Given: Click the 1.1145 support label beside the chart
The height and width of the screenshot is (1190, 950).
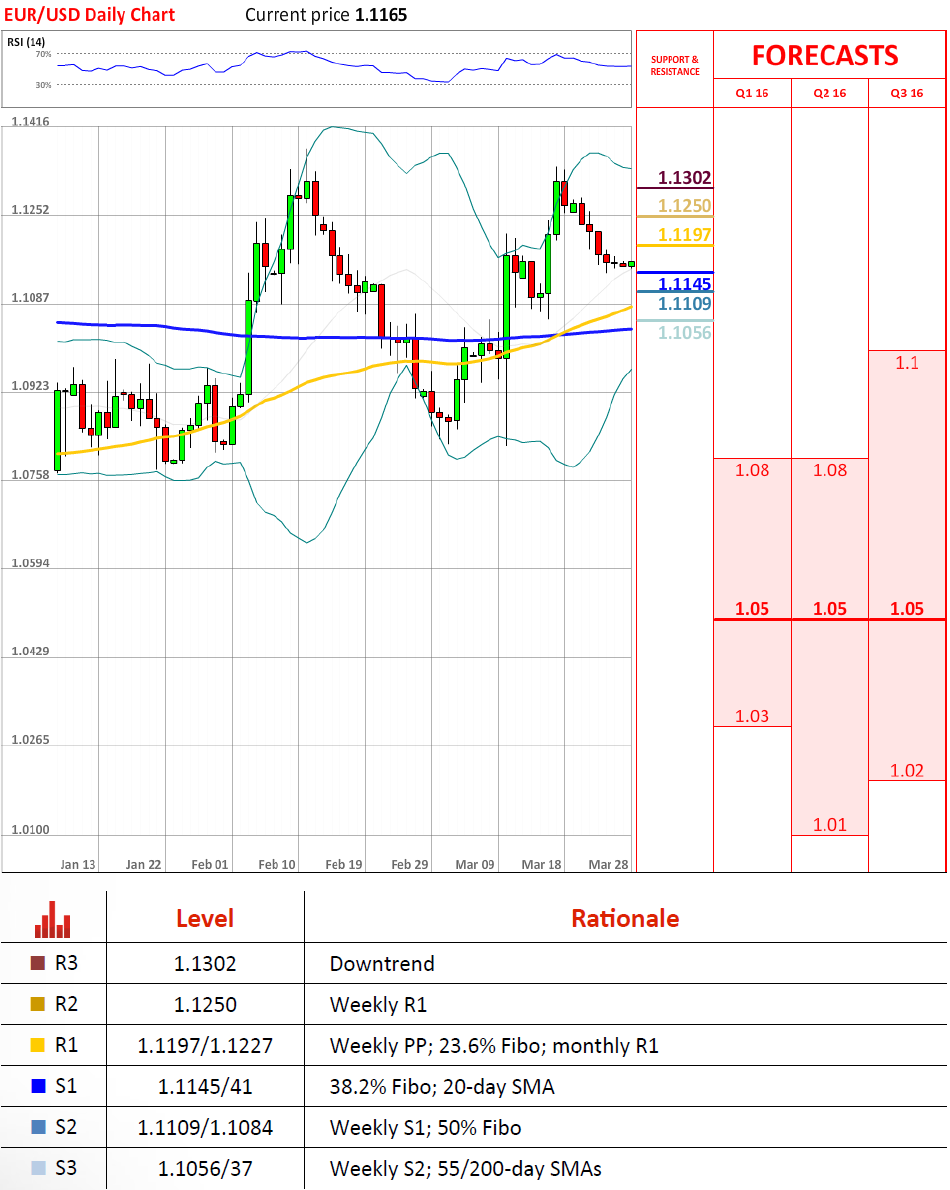Looking at the screenshot, I should tap(684, 284).
